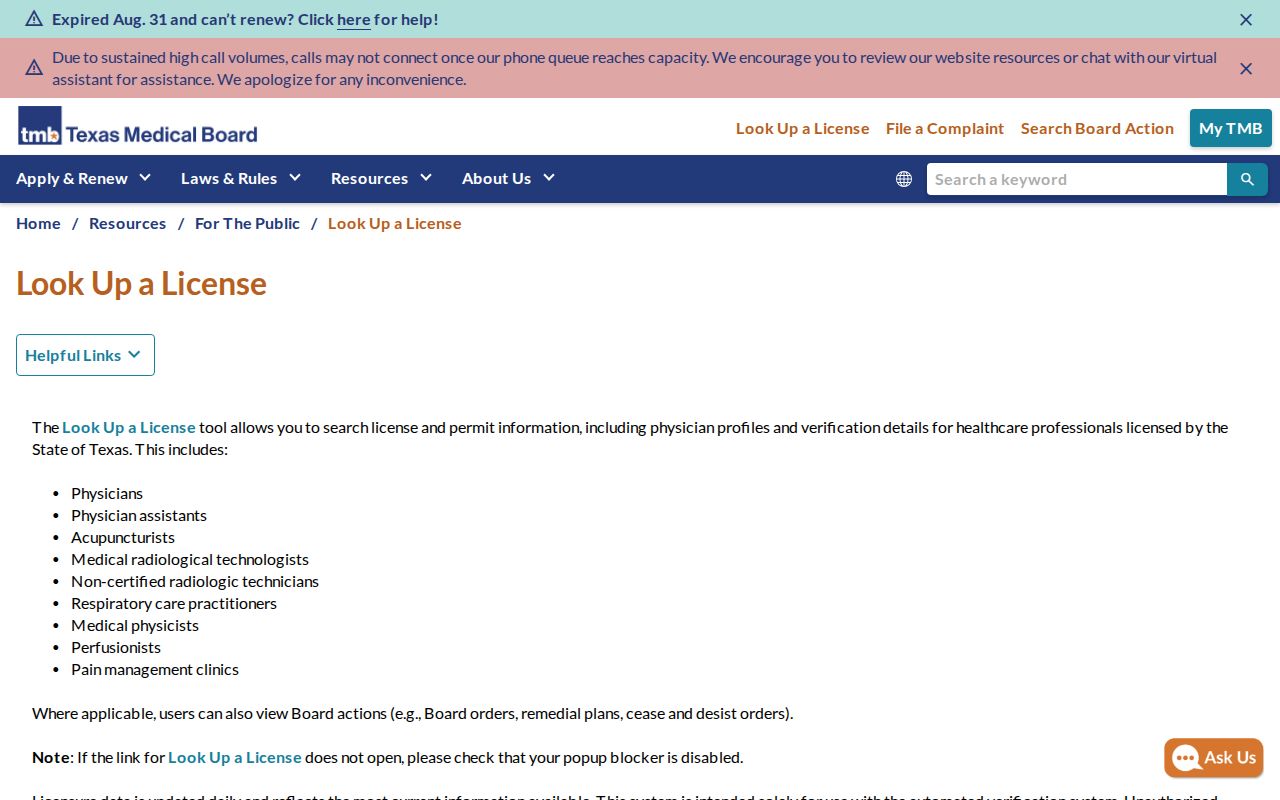Select the 'Perfusionists' list item
Image resolution: width=1280 pixels, height=800 pixels.
pos(116,647)
